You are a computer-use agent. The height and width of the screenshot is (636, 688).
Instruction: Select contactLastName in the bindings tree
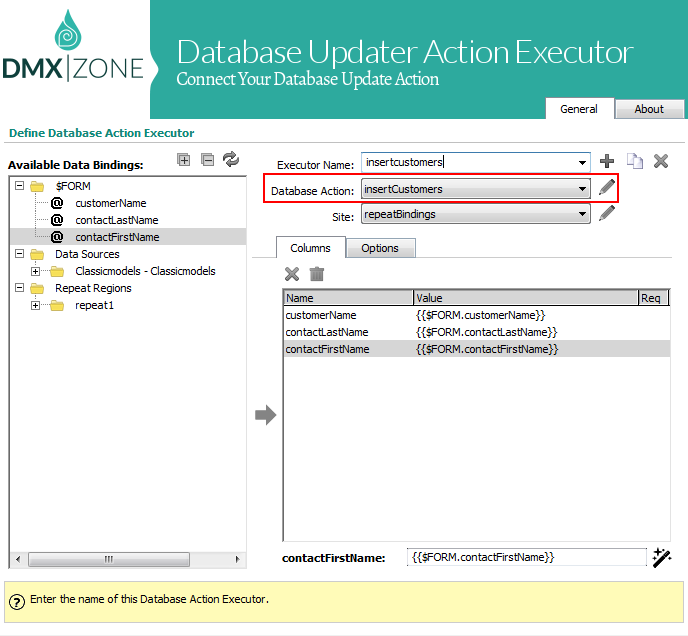(117, 220)
